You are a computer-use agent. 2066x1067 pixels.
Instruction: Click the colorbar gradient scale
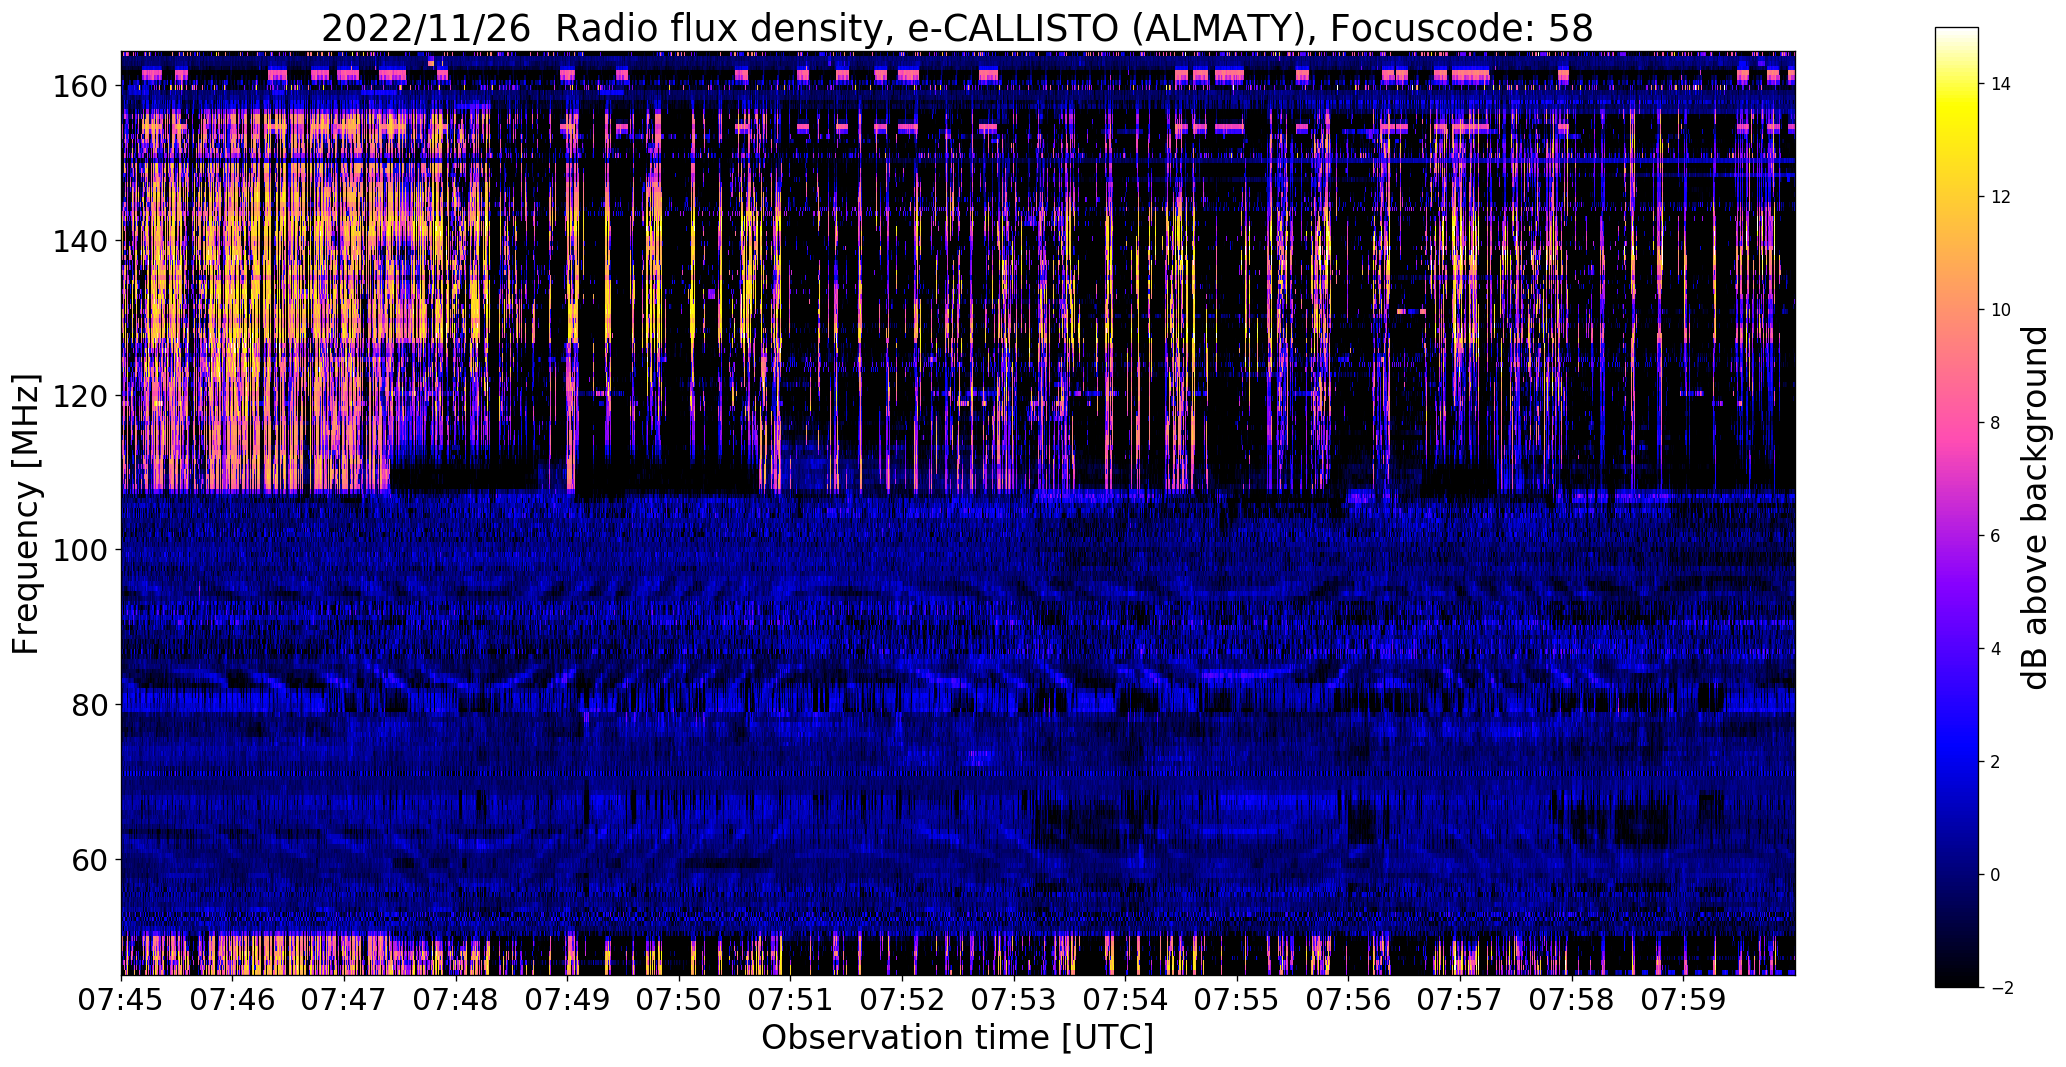tap(1957, 507)
